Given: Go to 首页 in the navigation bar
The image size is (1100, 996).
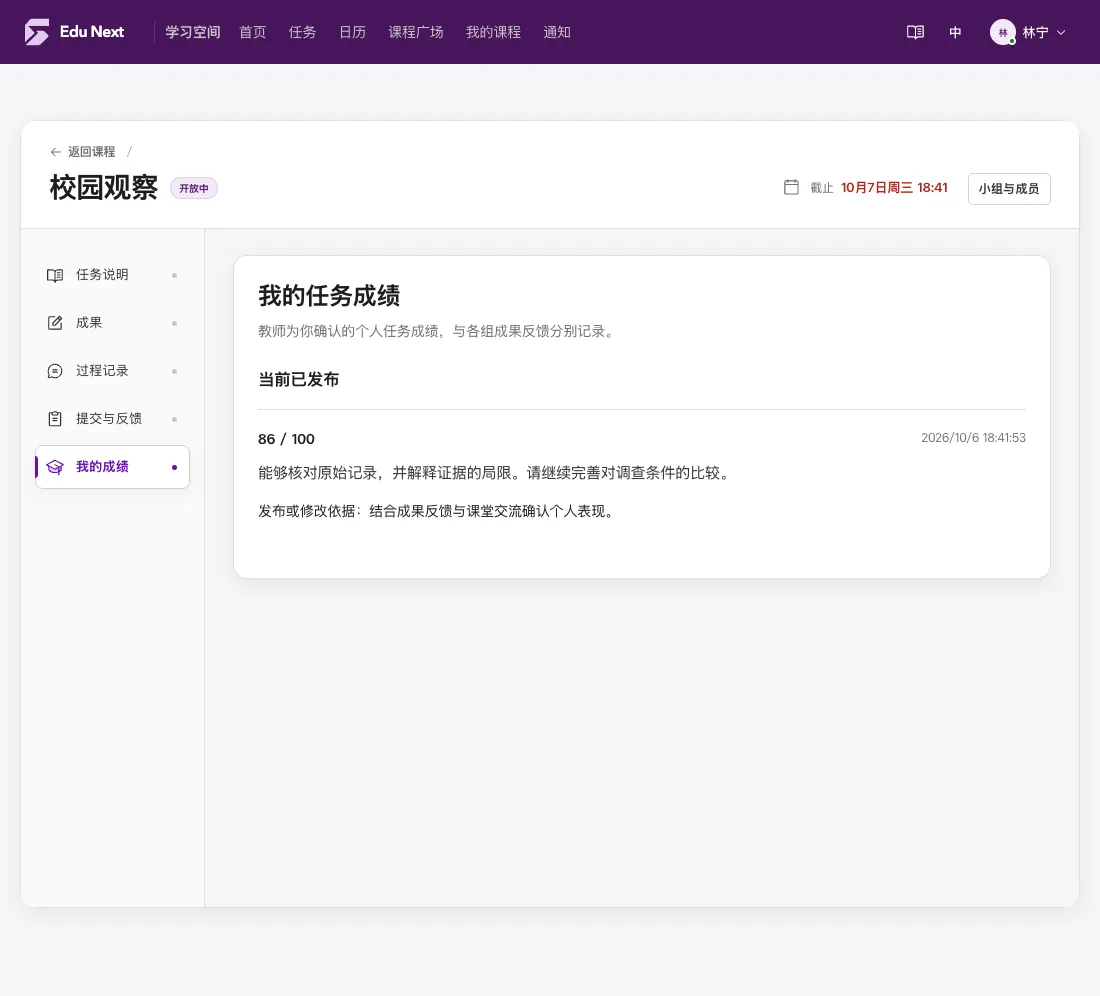Looking at the screenshot, I should [x=253, y=32].
